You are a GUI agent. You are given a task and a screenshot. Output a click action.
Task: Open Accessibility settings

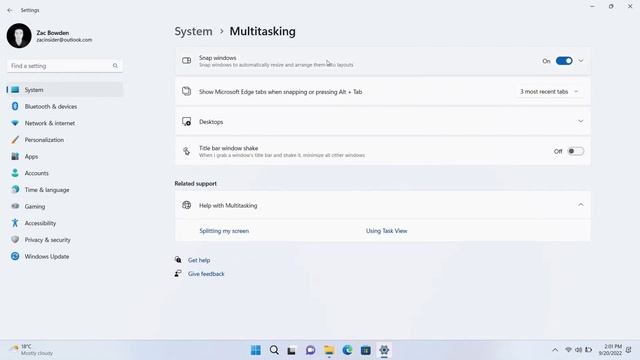[x=64, y=223]
